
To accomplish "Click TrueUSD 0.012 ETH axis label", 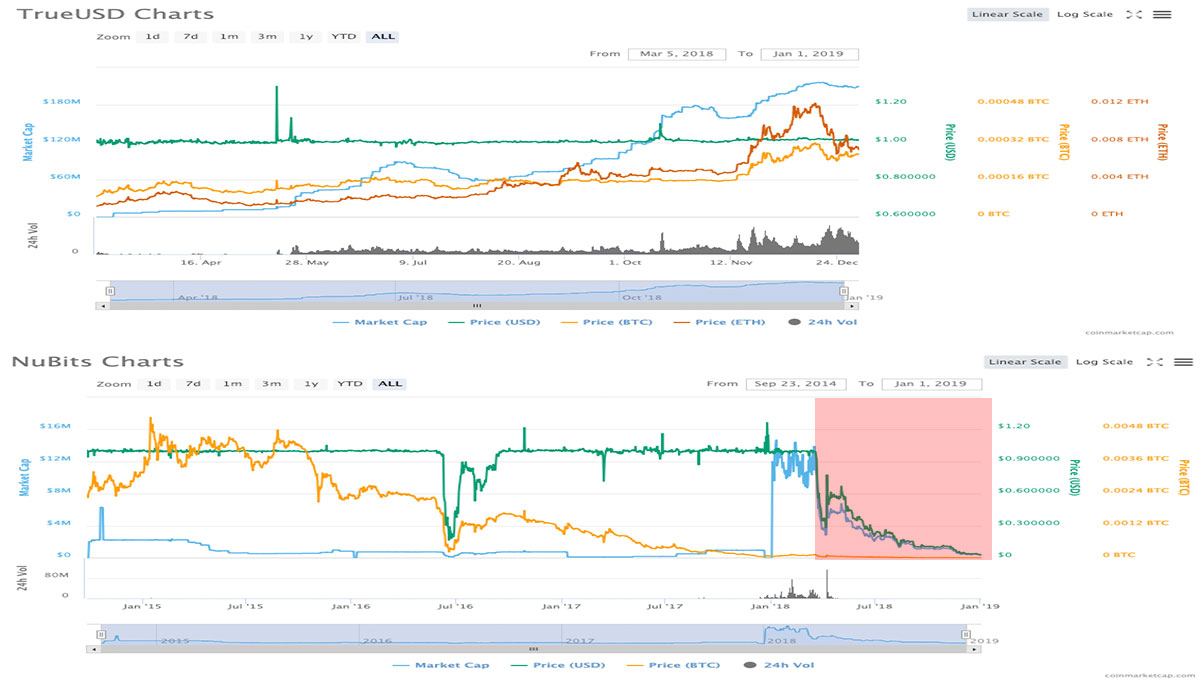I will [1120, 102].
